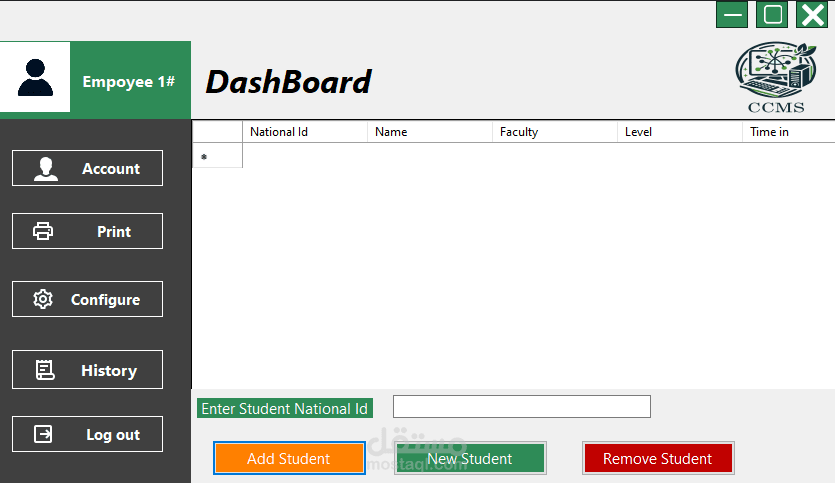This screenshot has height=483, width=835.
Task: Click the Level column header
Action: [x=680, y=132]
